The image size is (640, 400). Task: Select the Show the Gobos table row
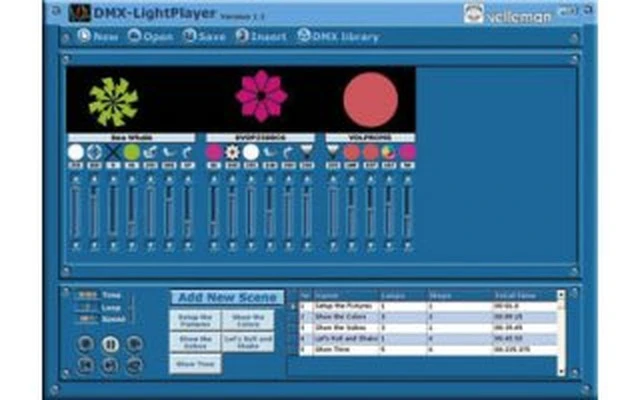428,328
